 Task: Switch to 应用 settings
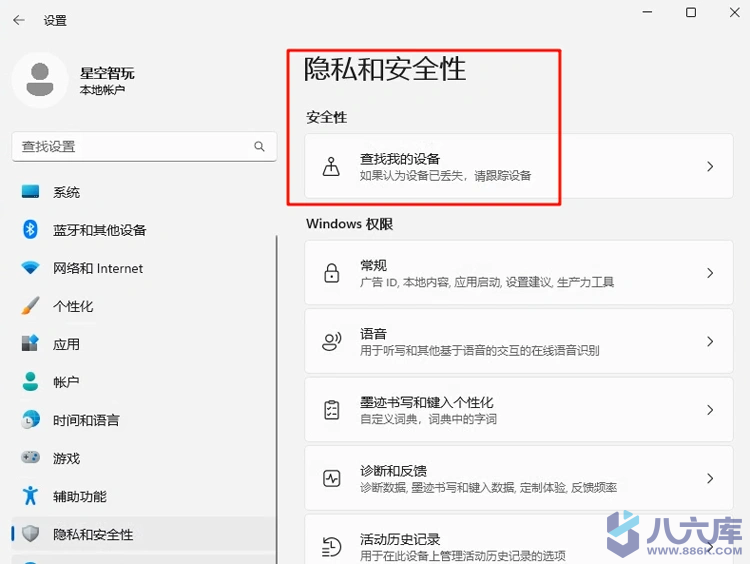pyautogui.click(x=143, y=344)
